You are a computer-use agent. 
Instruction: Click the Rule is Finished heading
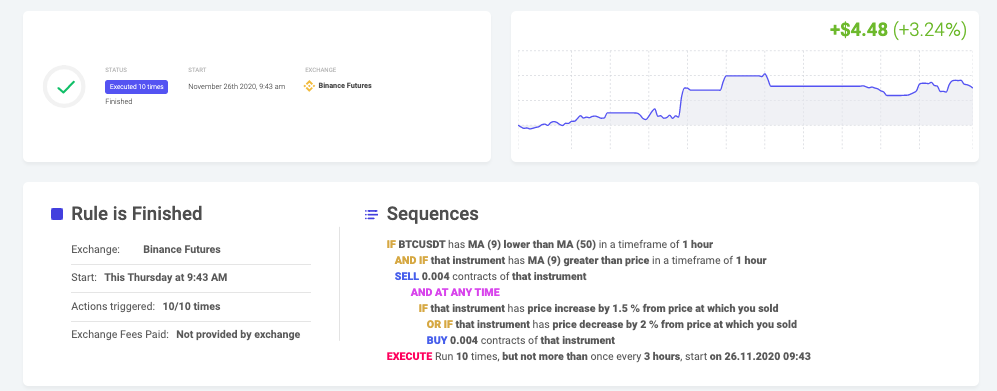pos(137,214)
